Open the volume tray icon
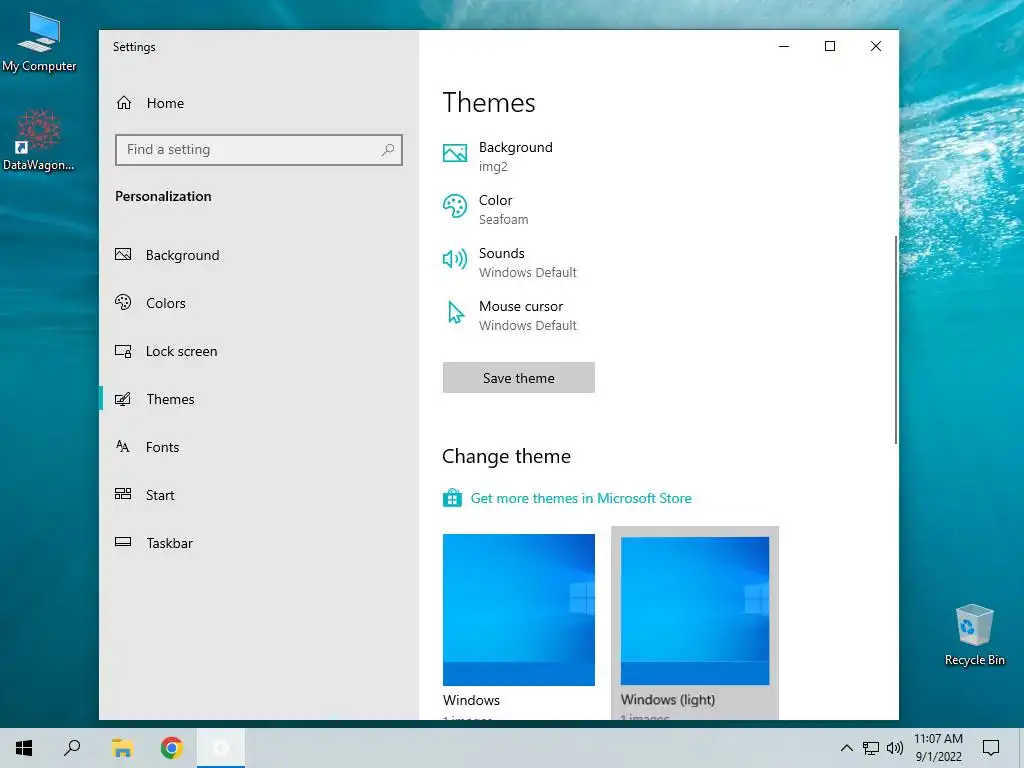Viewport: 1024px width, 768px height. [895, 748]
